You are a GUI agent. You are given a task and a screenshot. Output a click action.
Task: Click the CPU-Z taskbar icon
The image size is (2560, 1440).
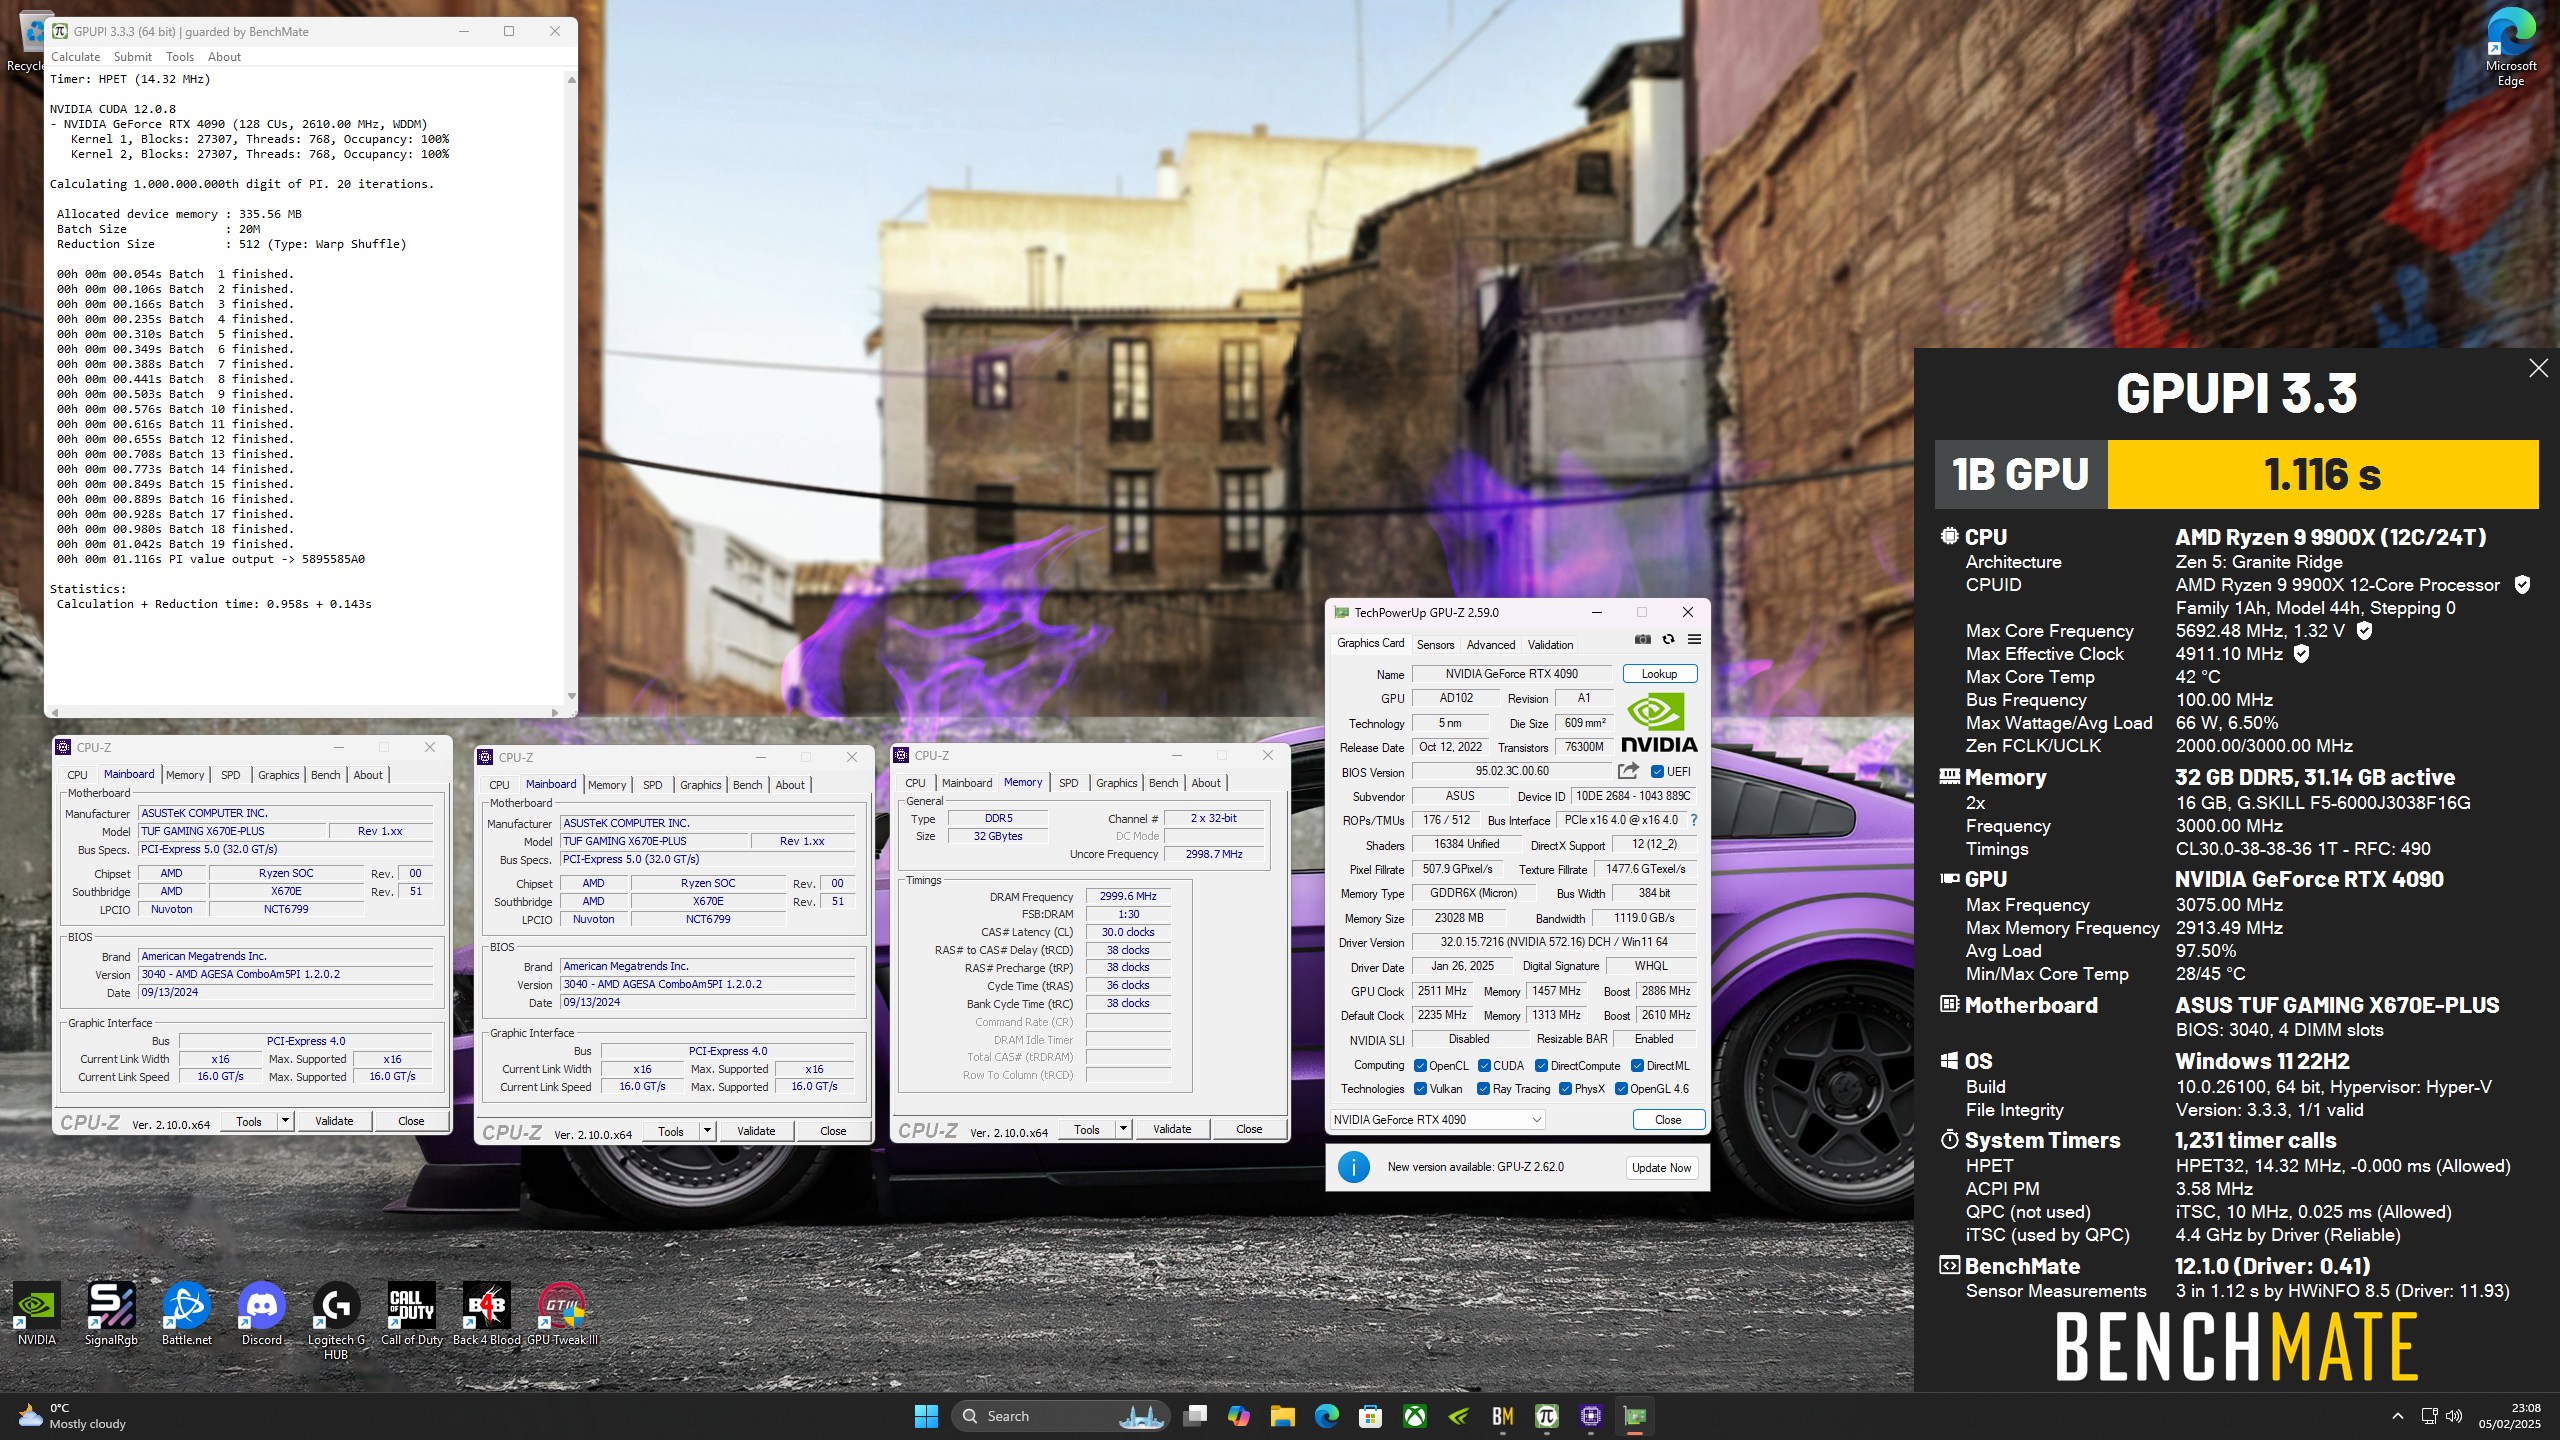point(1590,1416)
